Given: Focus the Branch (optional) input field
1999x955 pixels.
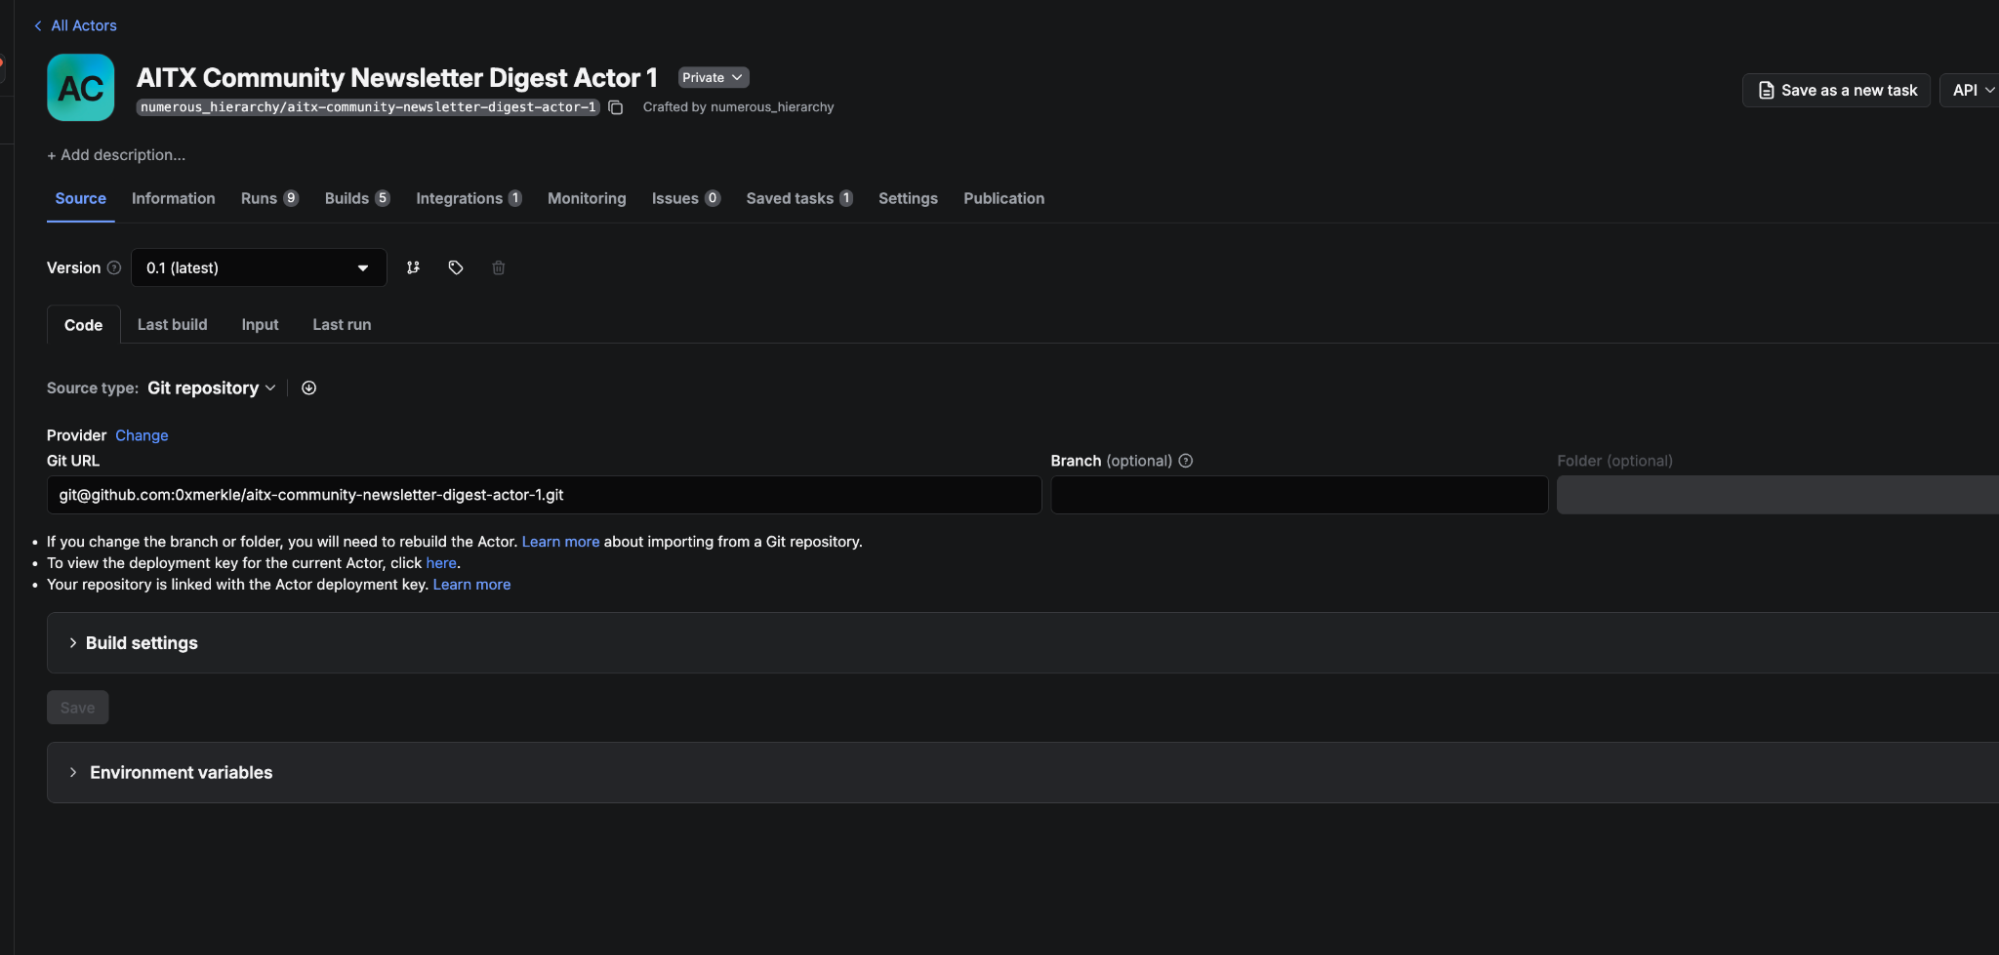Looking at the screenshot, I should [1299, 495].
